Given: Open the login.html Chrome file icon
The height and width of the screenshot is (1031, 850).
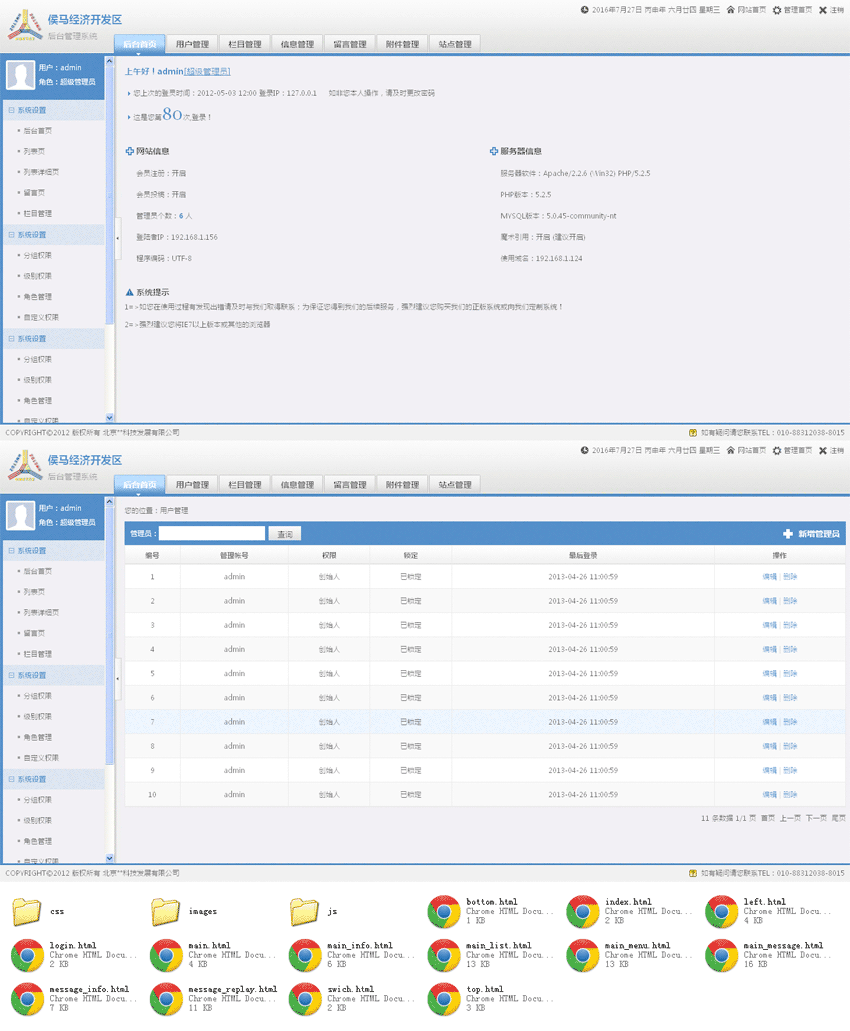Looking at the screenshot, I should (x=28, y=955).
